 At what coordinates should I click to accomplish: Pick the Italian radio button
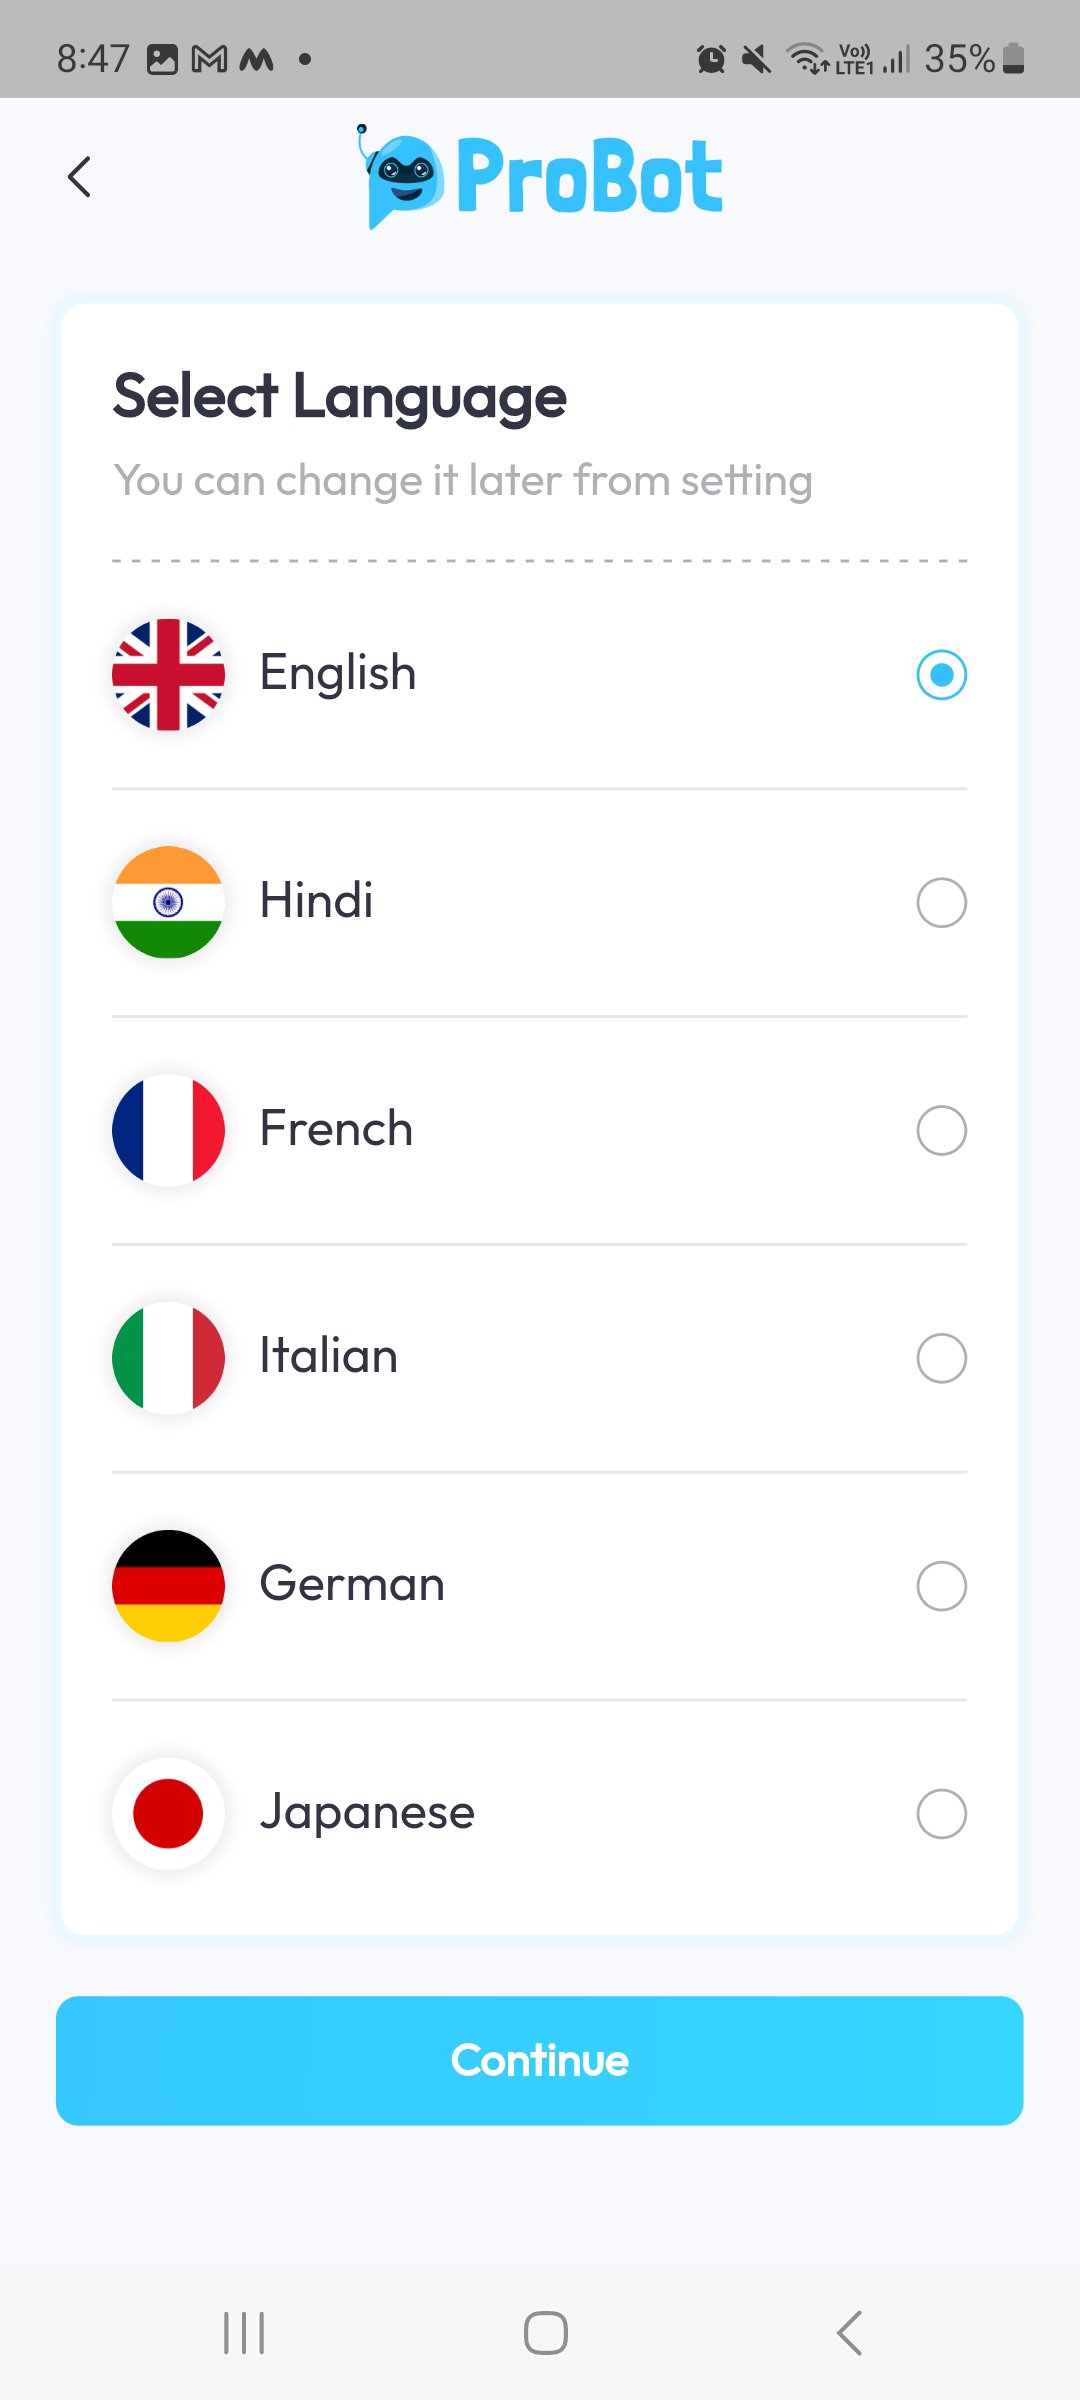[941, 1358]
